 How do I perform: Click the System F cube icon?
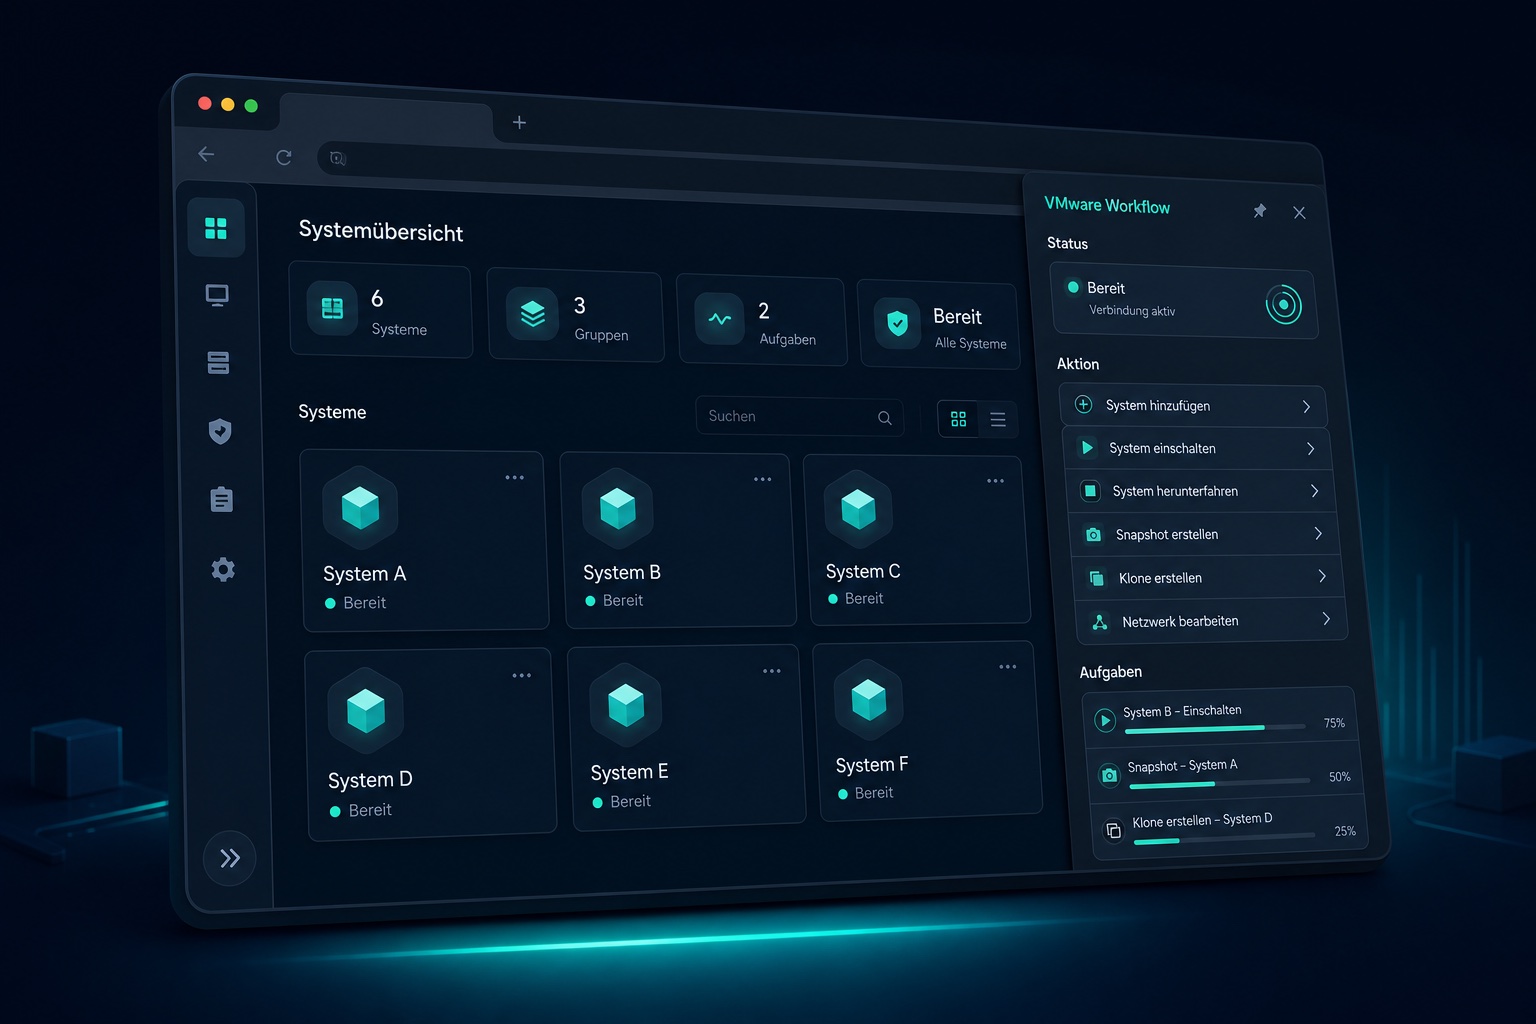click(868, 699)
